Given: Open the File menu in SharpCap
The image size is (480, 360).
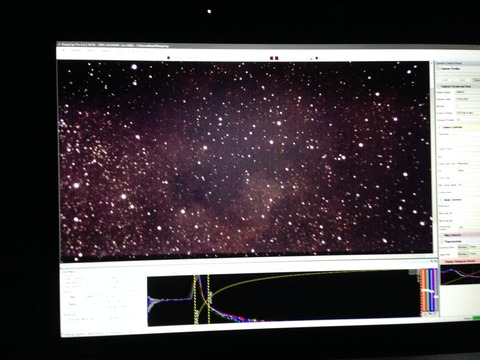Looking at the screenshot, I should (63, 50).
